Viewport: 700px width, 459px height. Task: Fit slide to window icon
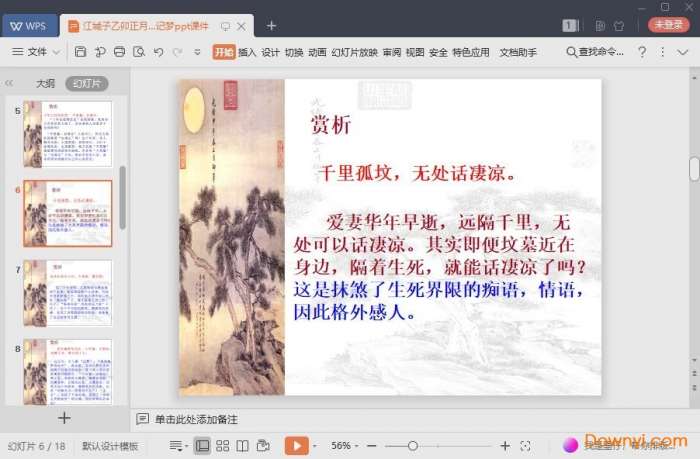point(525,446)
